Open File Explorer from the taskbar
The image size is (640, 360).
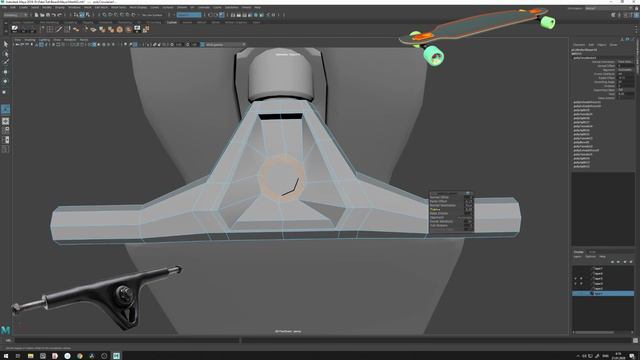click(x=31, y=356)
